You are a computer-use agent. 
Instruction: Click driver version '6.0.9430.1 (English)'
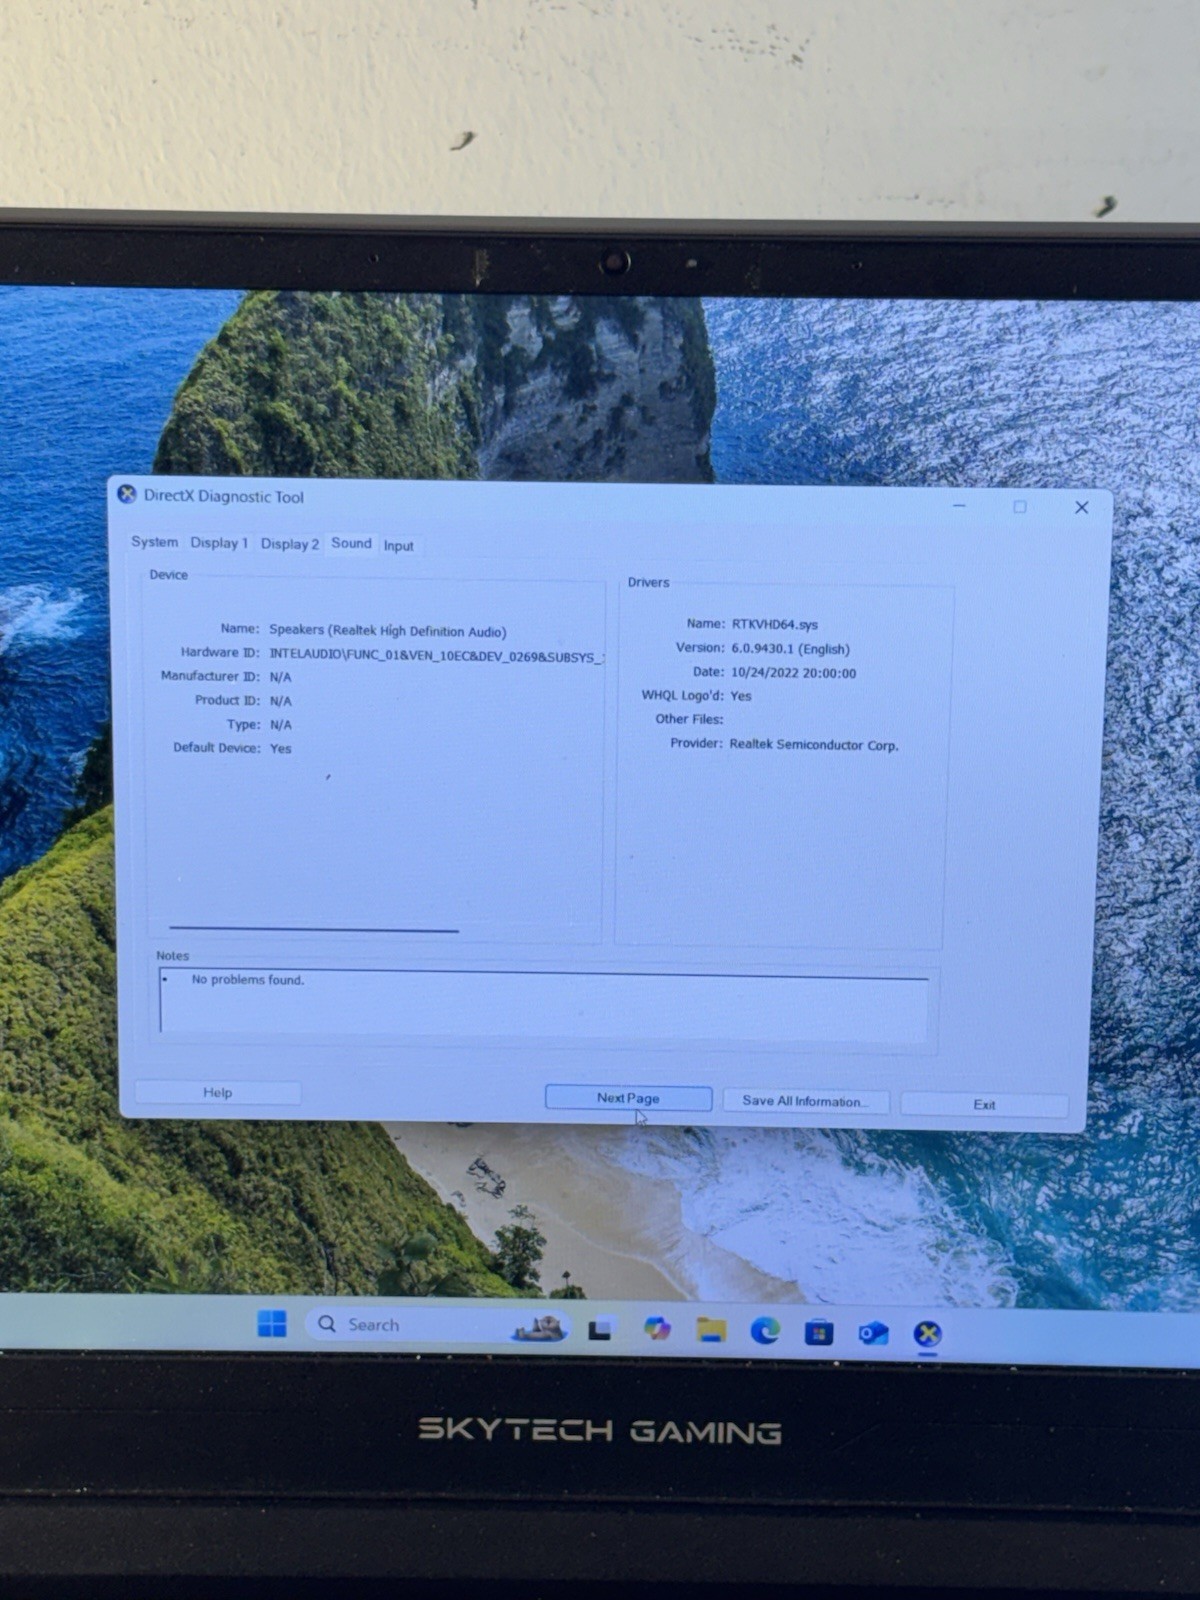(790, 649)
